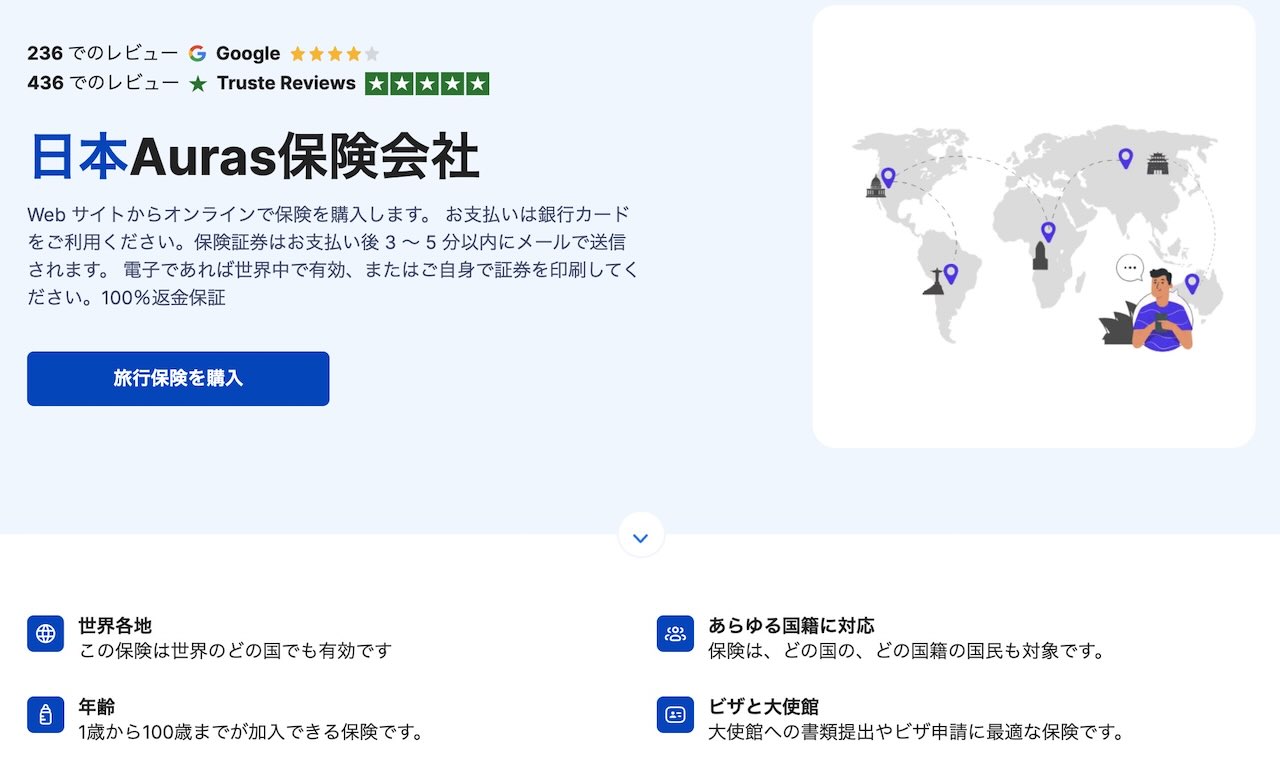Click the fourth gold Google rating star
Screen dimensions: 1280x771
[x=355, y=53]
